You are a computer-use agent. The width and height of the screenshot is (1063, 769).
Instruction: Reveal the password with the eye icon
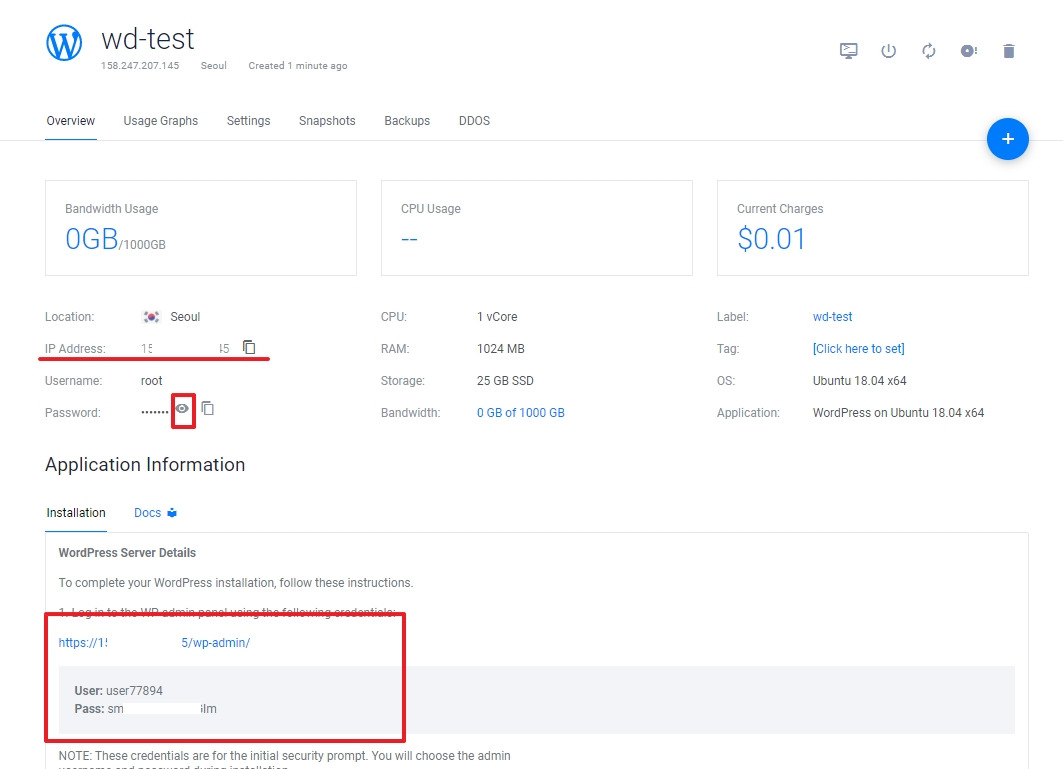(182, 408)
